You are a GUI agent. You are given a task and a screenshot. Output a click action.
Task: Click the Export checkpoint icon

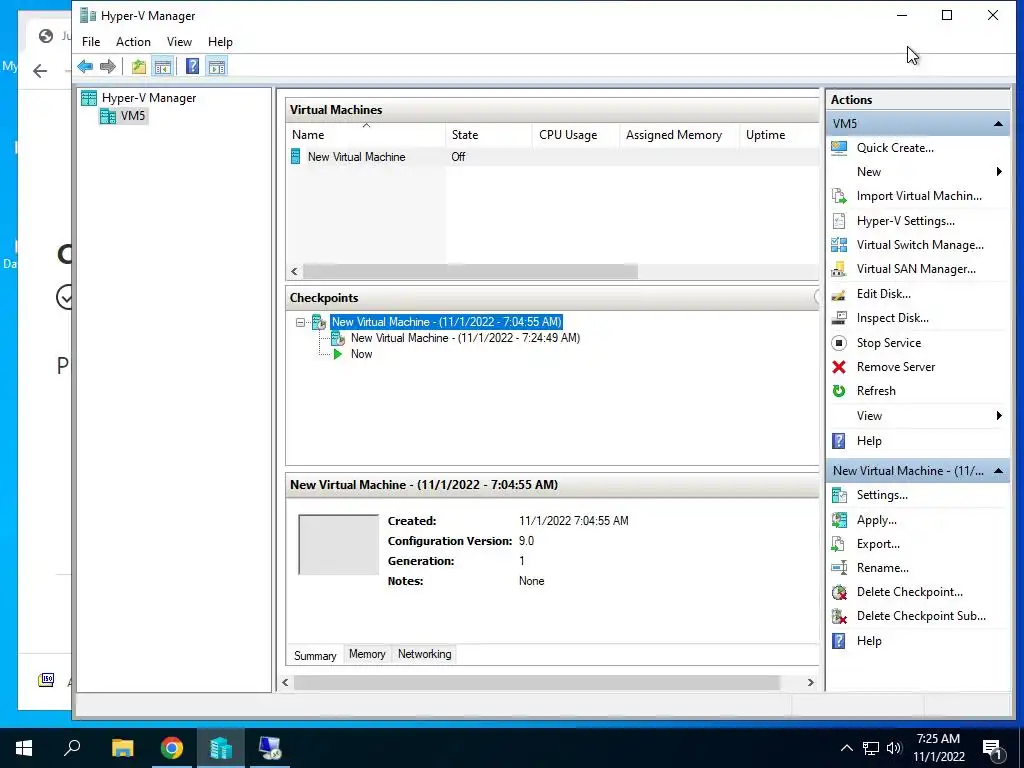[x=839, y=544]
